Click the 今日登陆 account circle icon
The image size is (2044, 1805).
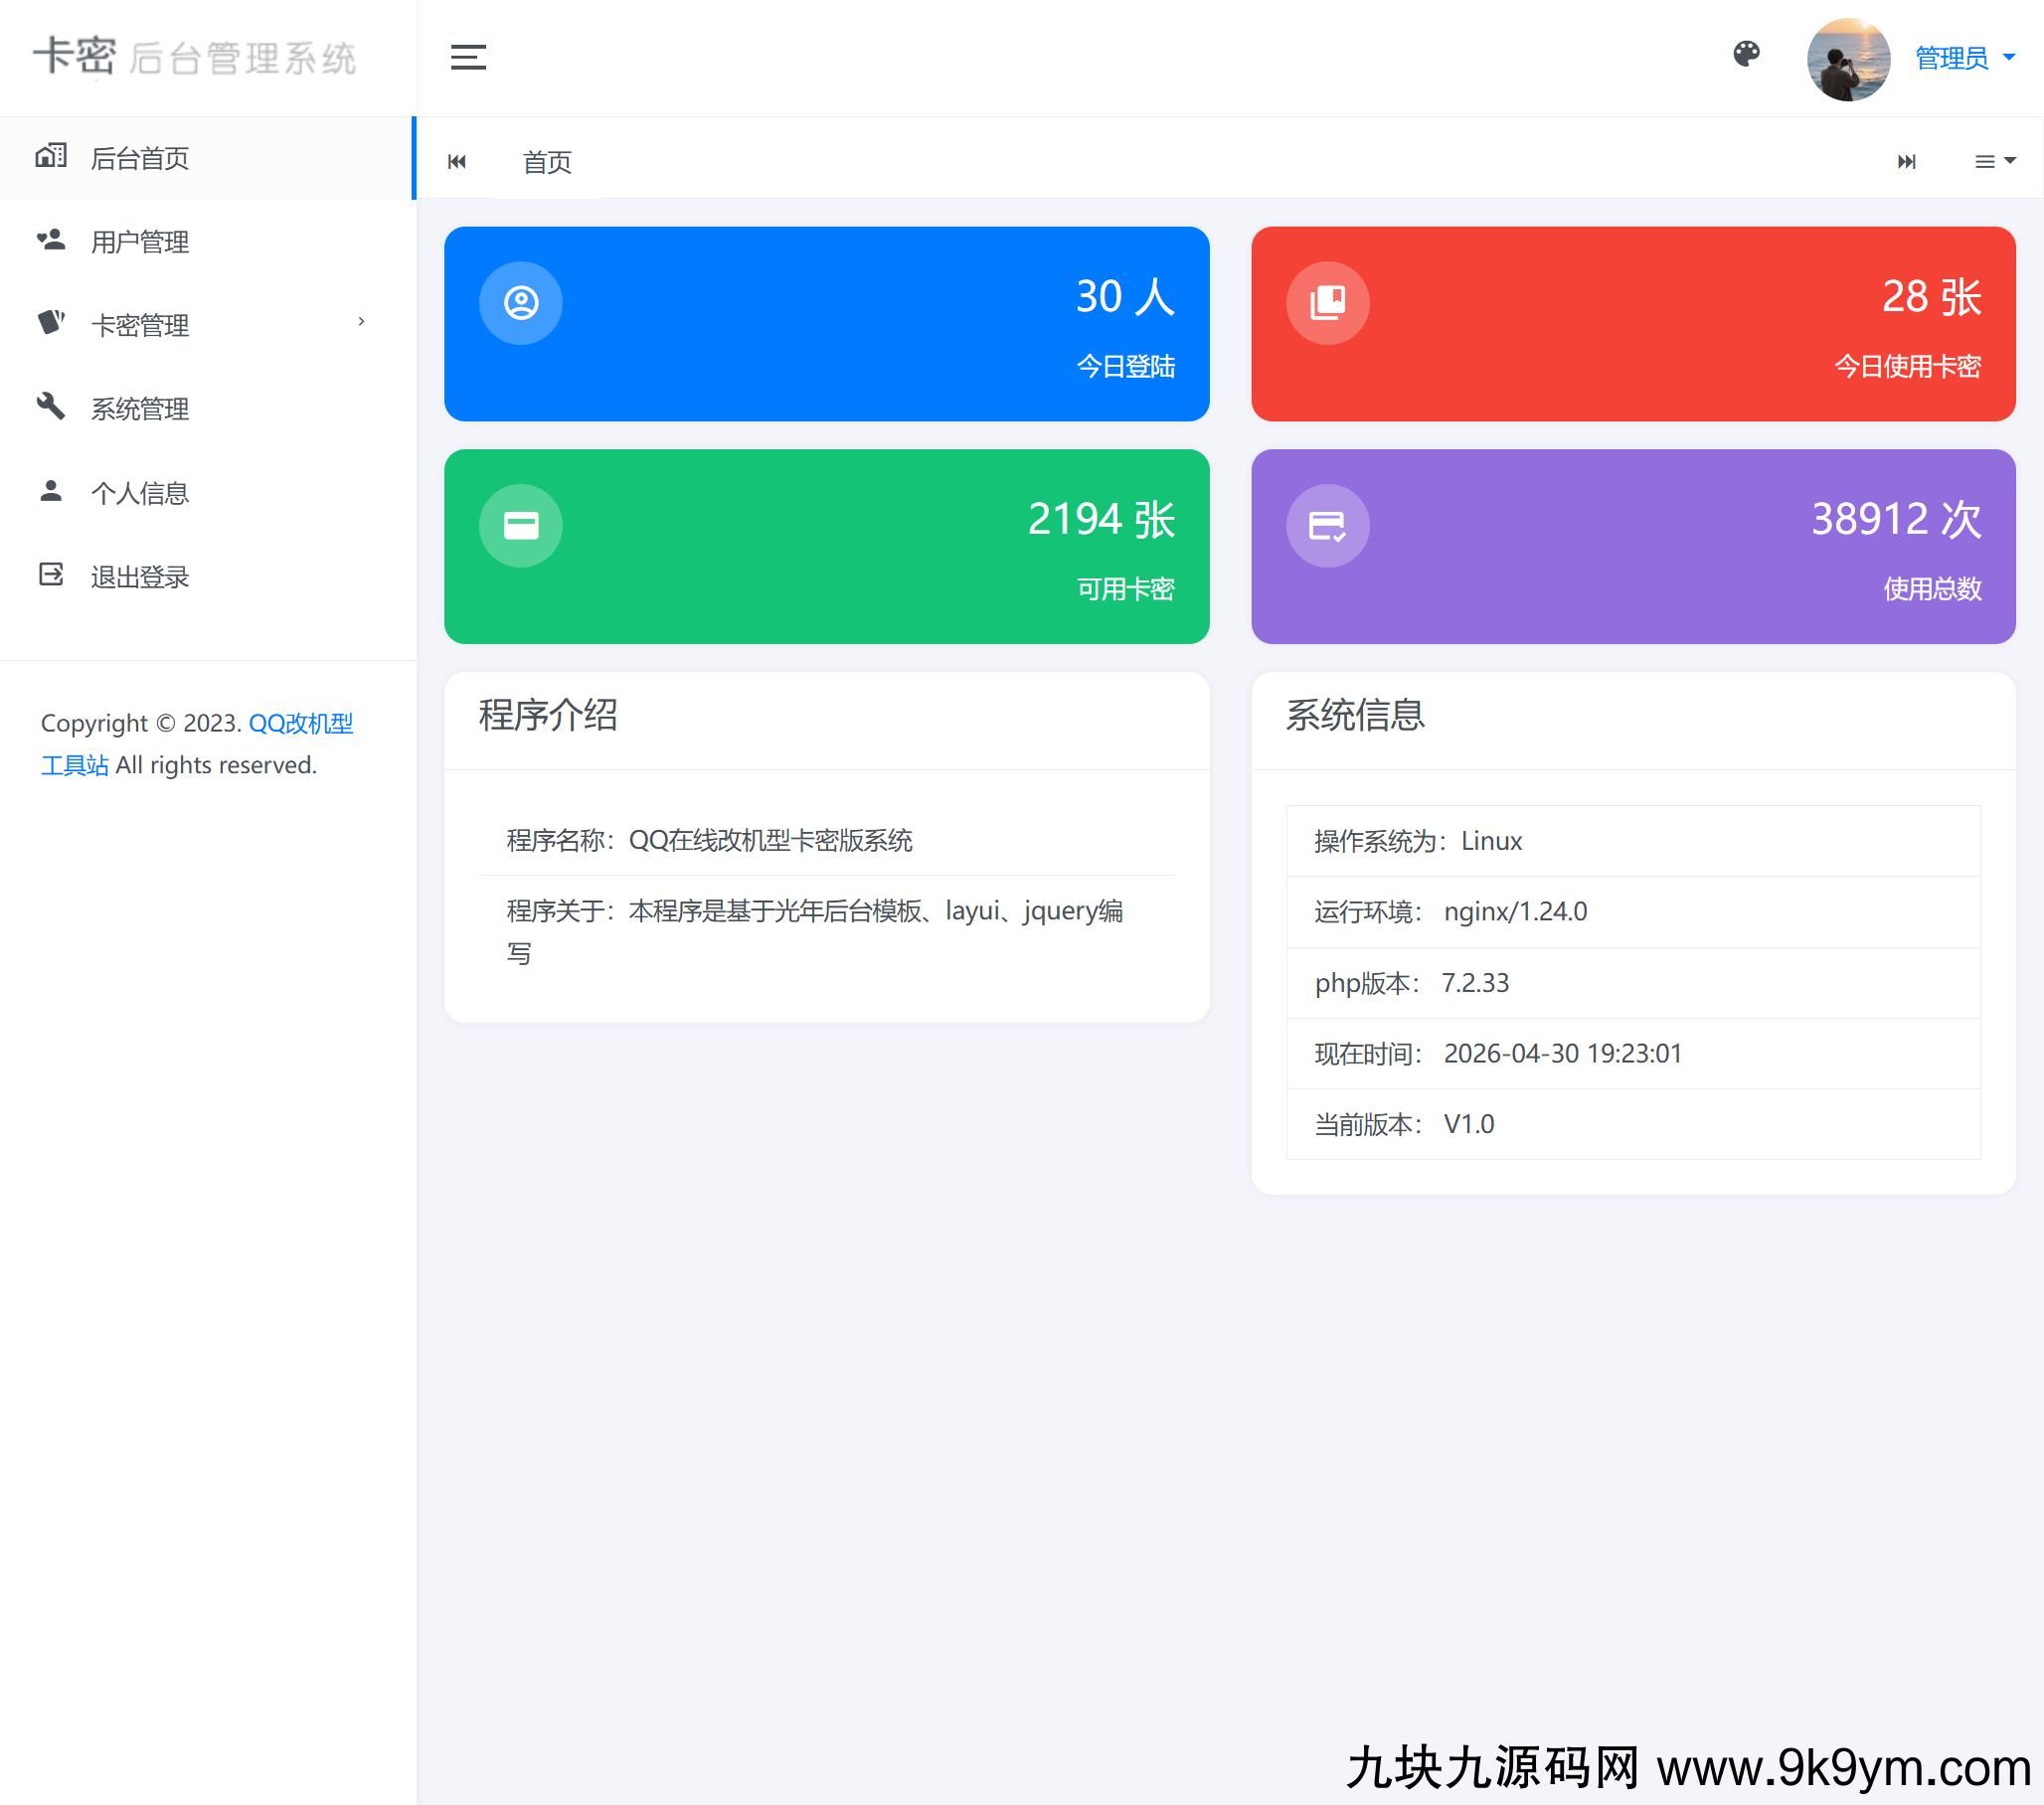point(521,302)
